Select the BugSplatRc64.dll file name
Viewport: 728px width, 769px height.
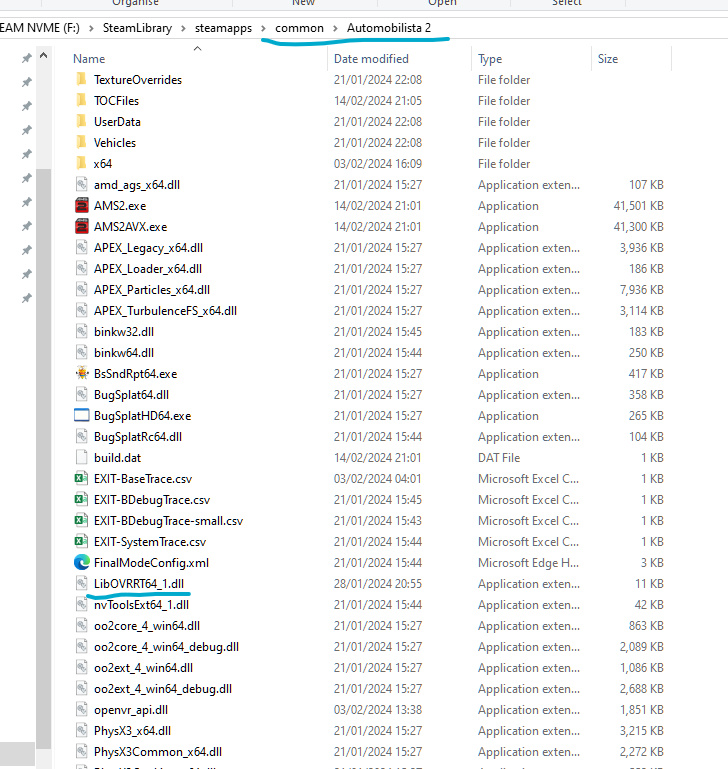(138, 436)
